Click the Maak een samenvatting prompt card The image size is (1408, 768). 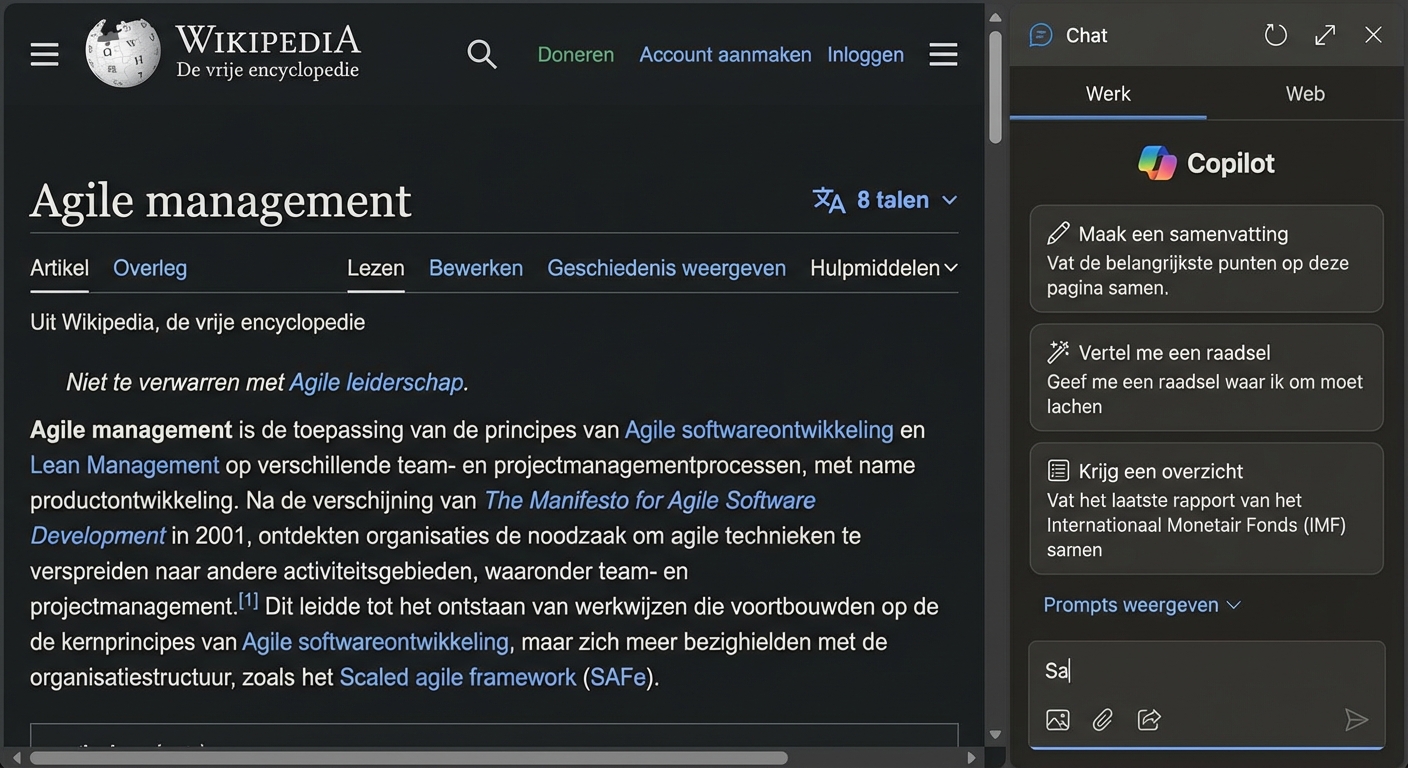pos(1206,258)
